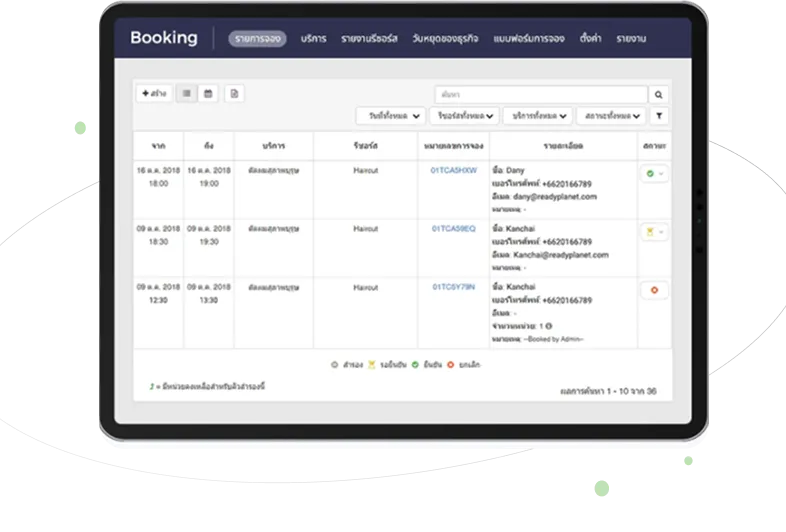The height and width of the screenshot is (532, 786).
Task: Click the filter funnel icon
Action: click(658, 116)
